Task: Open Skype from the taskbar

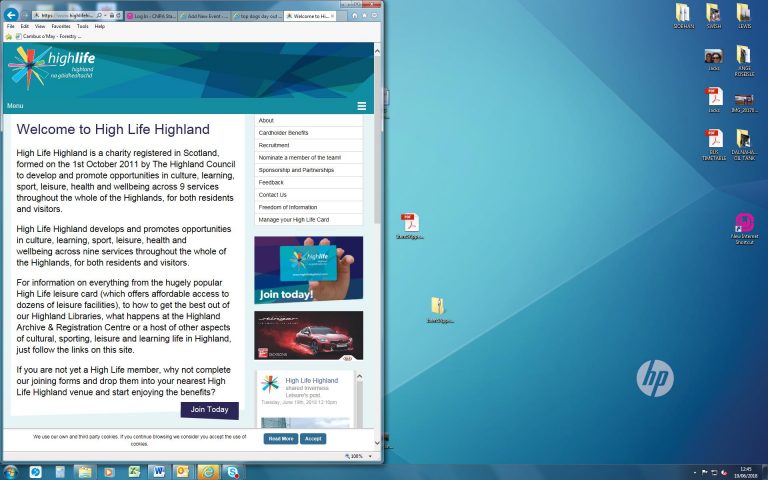Action: coord(232,472)
